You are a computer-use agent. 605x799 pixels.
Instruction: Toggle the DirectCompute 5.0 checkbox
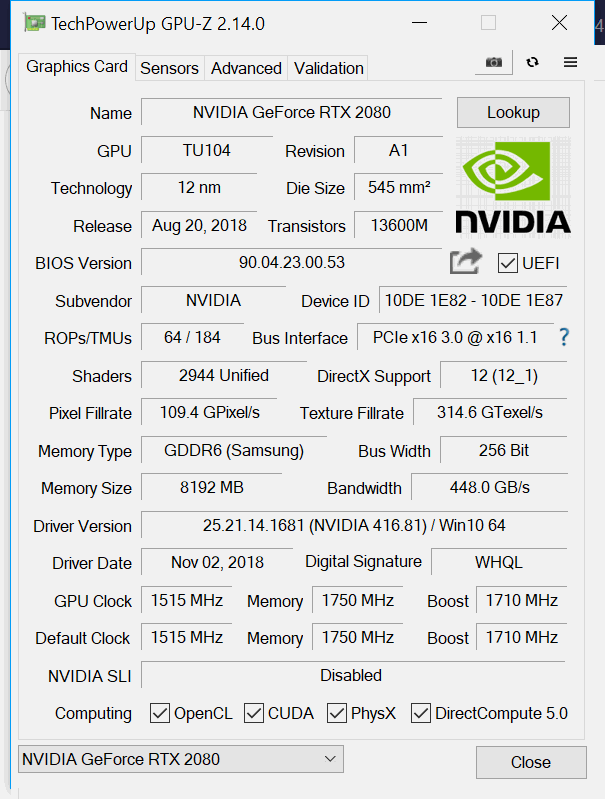pyautogui.click(x=421, y=713)
